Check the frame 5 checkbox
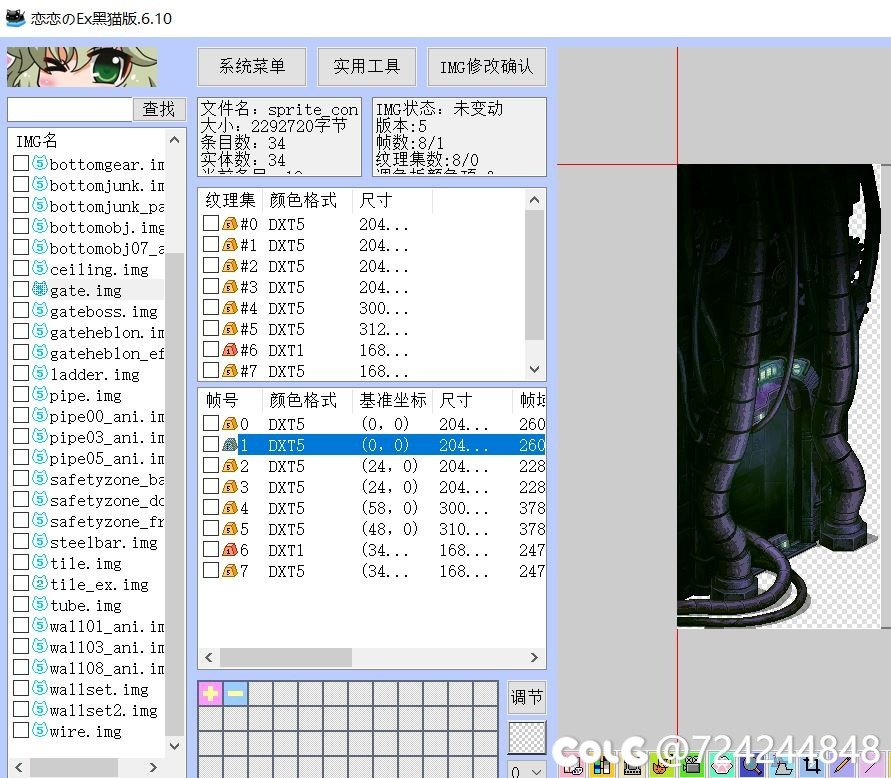 [211, 529]
